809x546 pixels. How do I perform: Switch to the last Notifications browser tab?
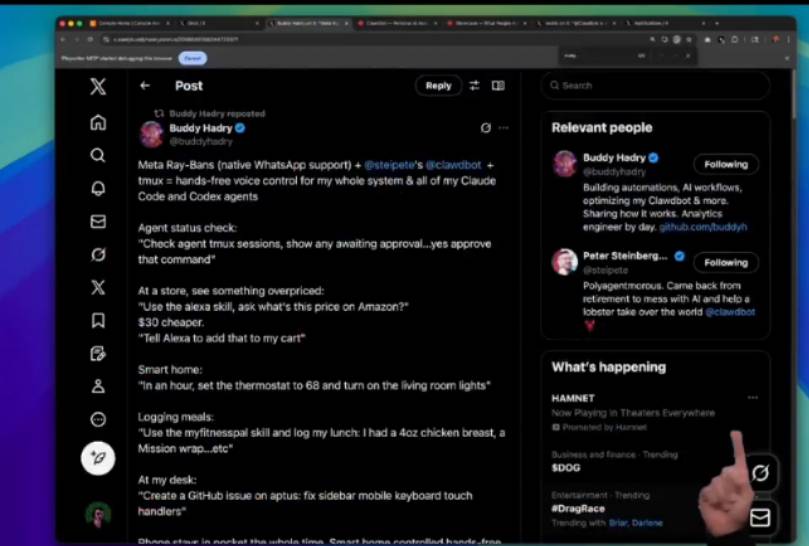click(666, 23)
